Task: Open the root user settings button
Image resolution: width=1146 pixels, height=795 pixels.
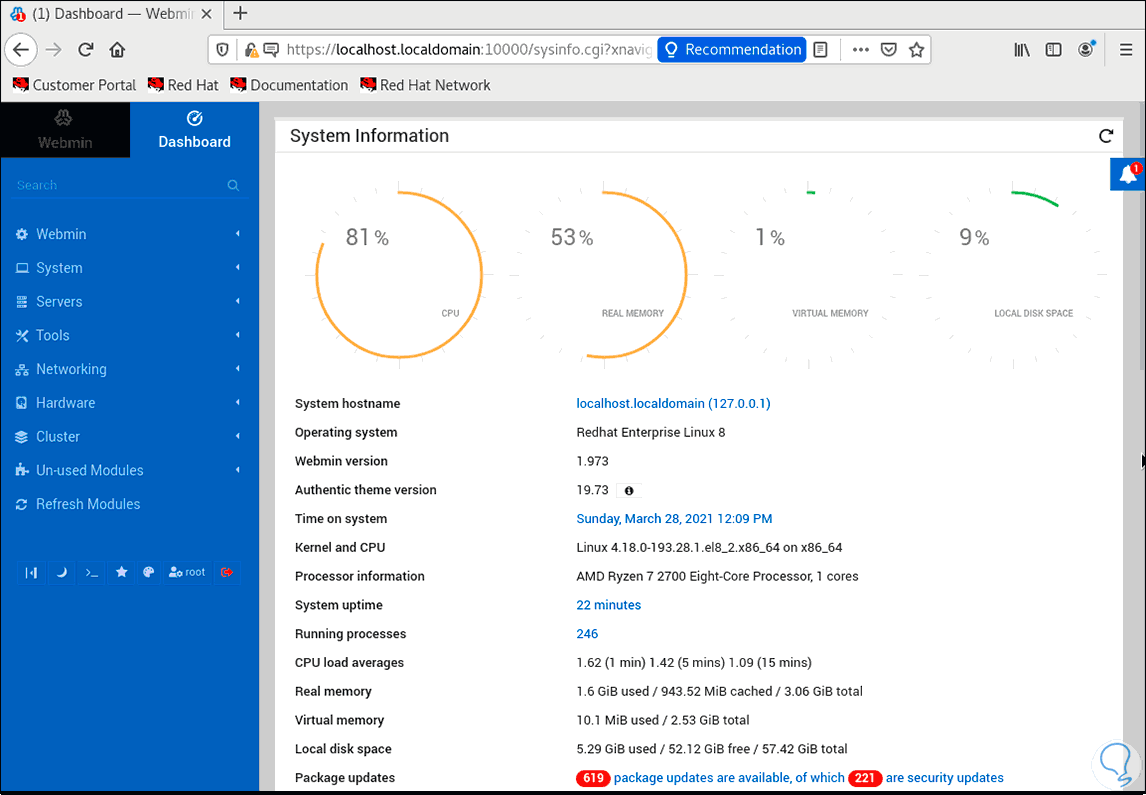Action: pyautogui.click(x=187, y=573)
